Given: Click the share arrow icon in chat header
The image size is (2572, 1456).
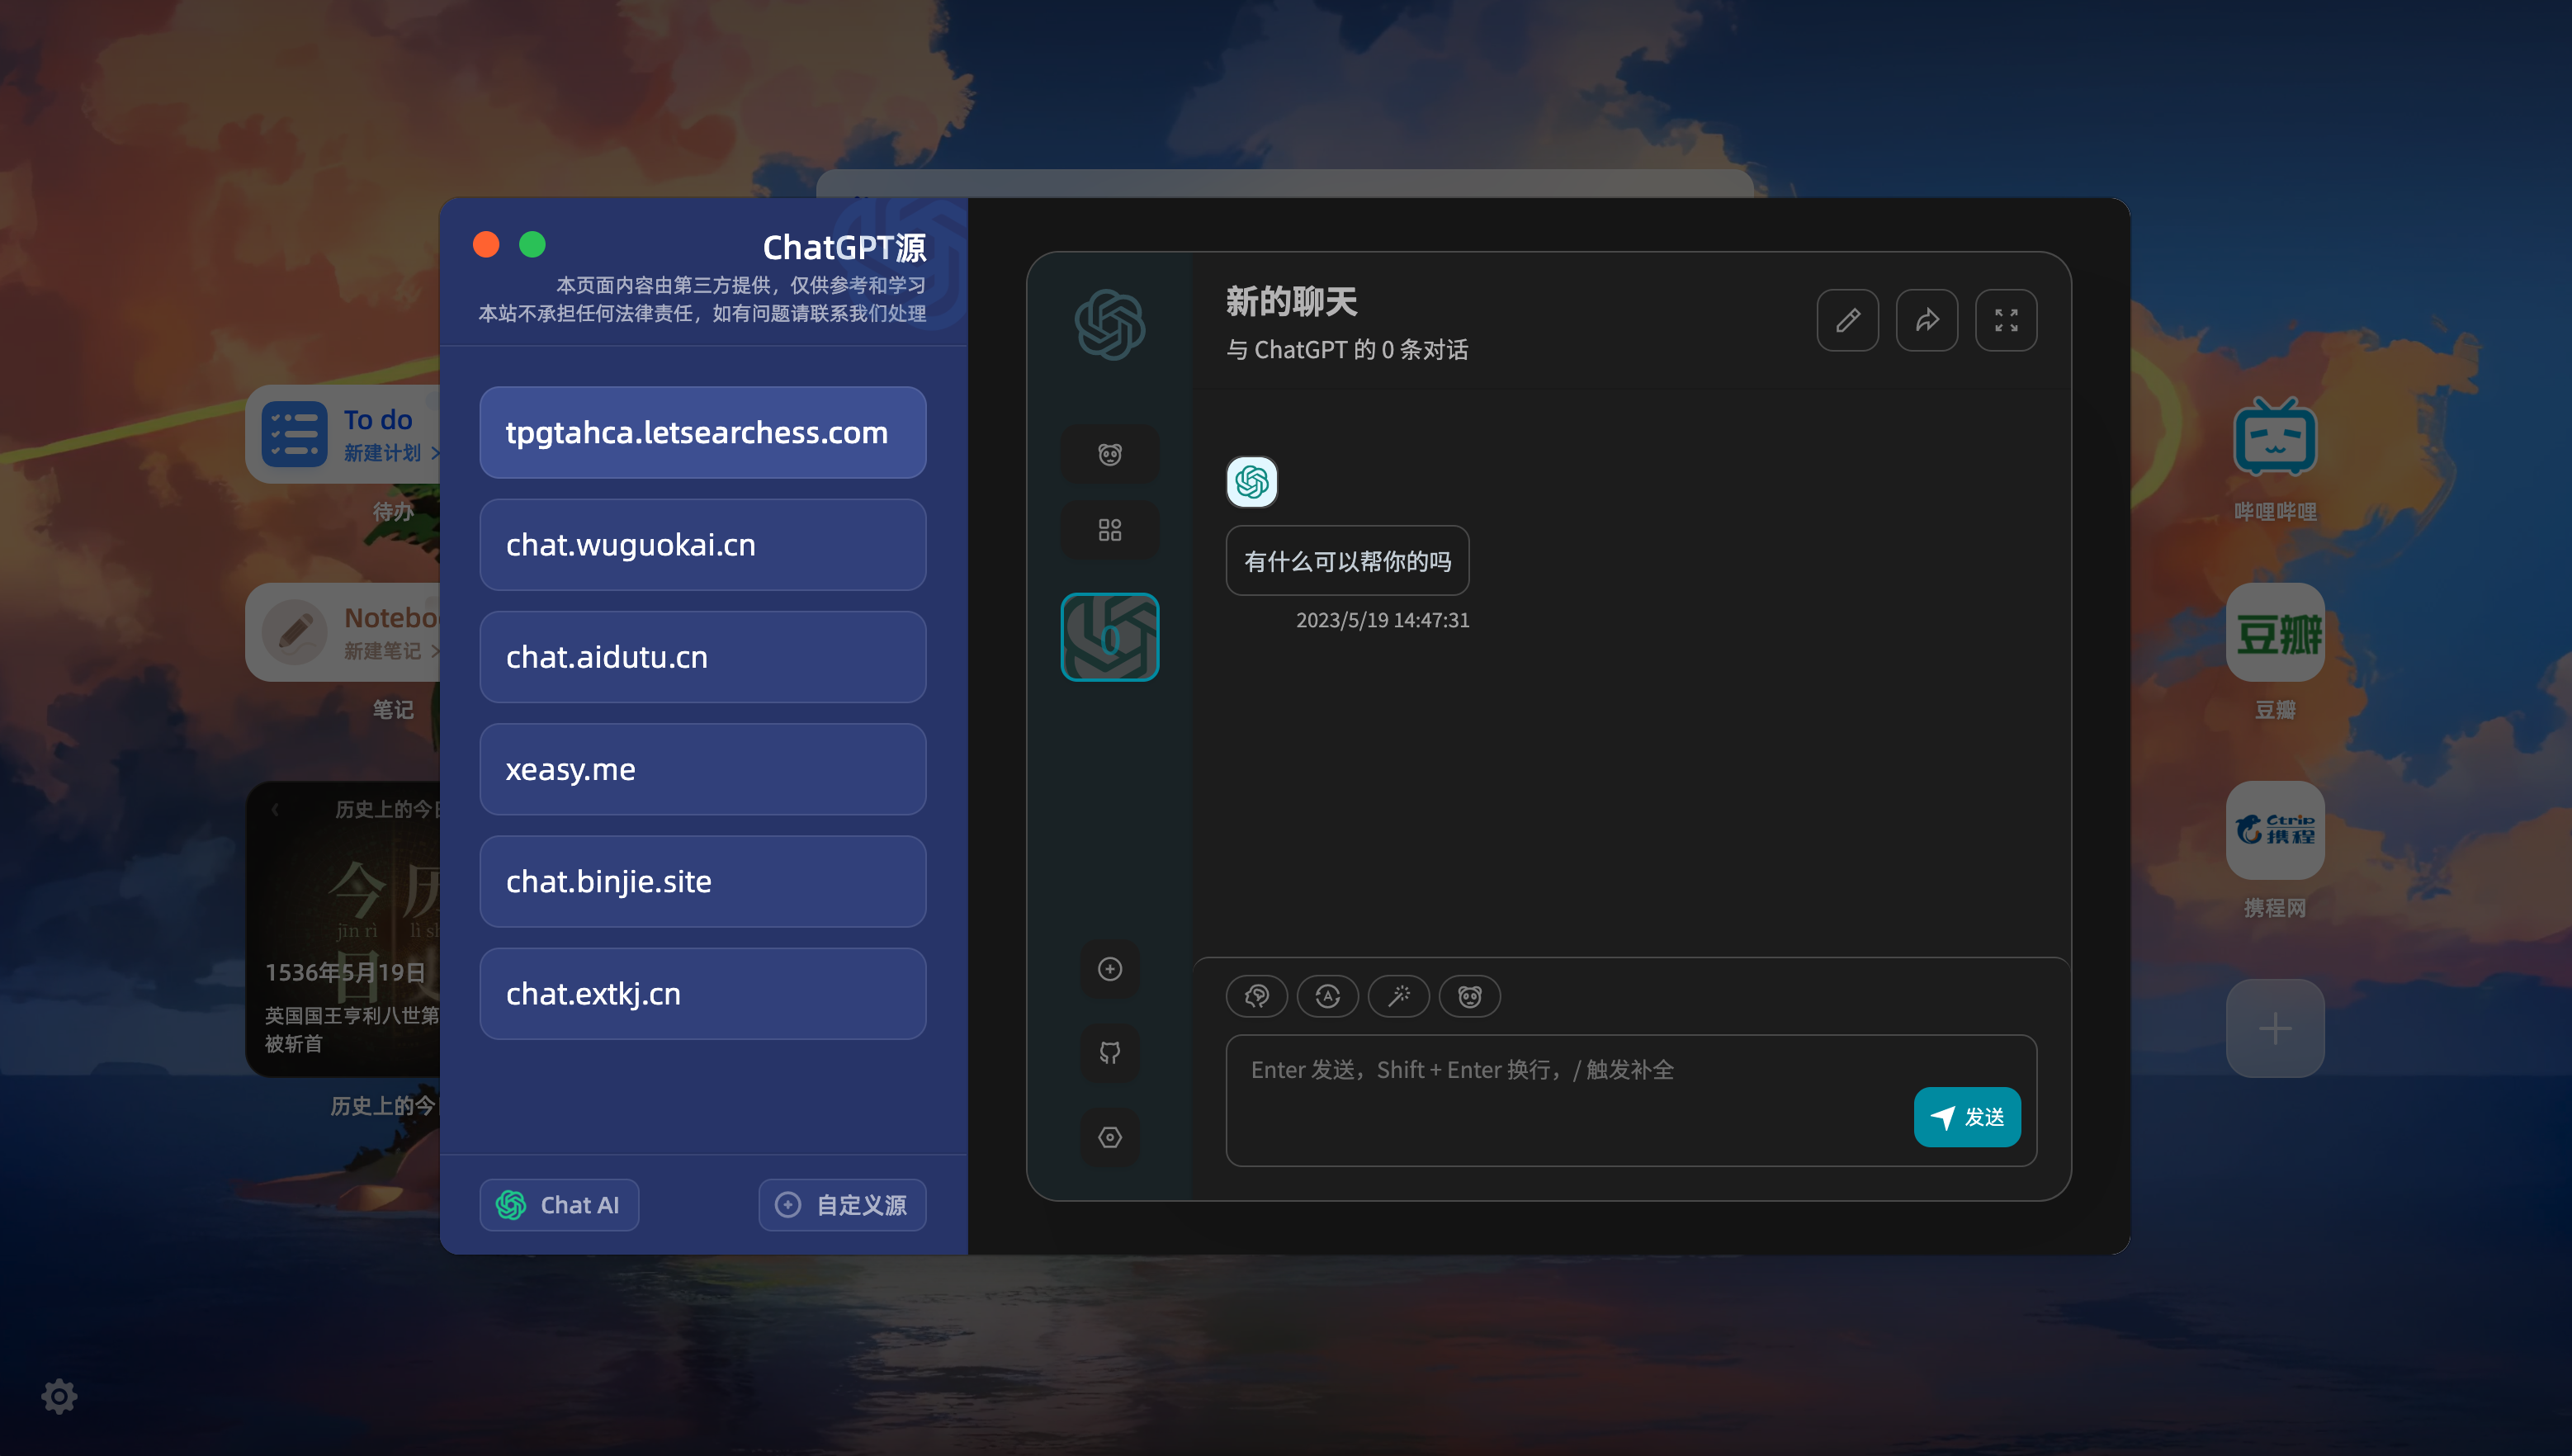Looking at the screenshot, I should tap(1926, 320).
